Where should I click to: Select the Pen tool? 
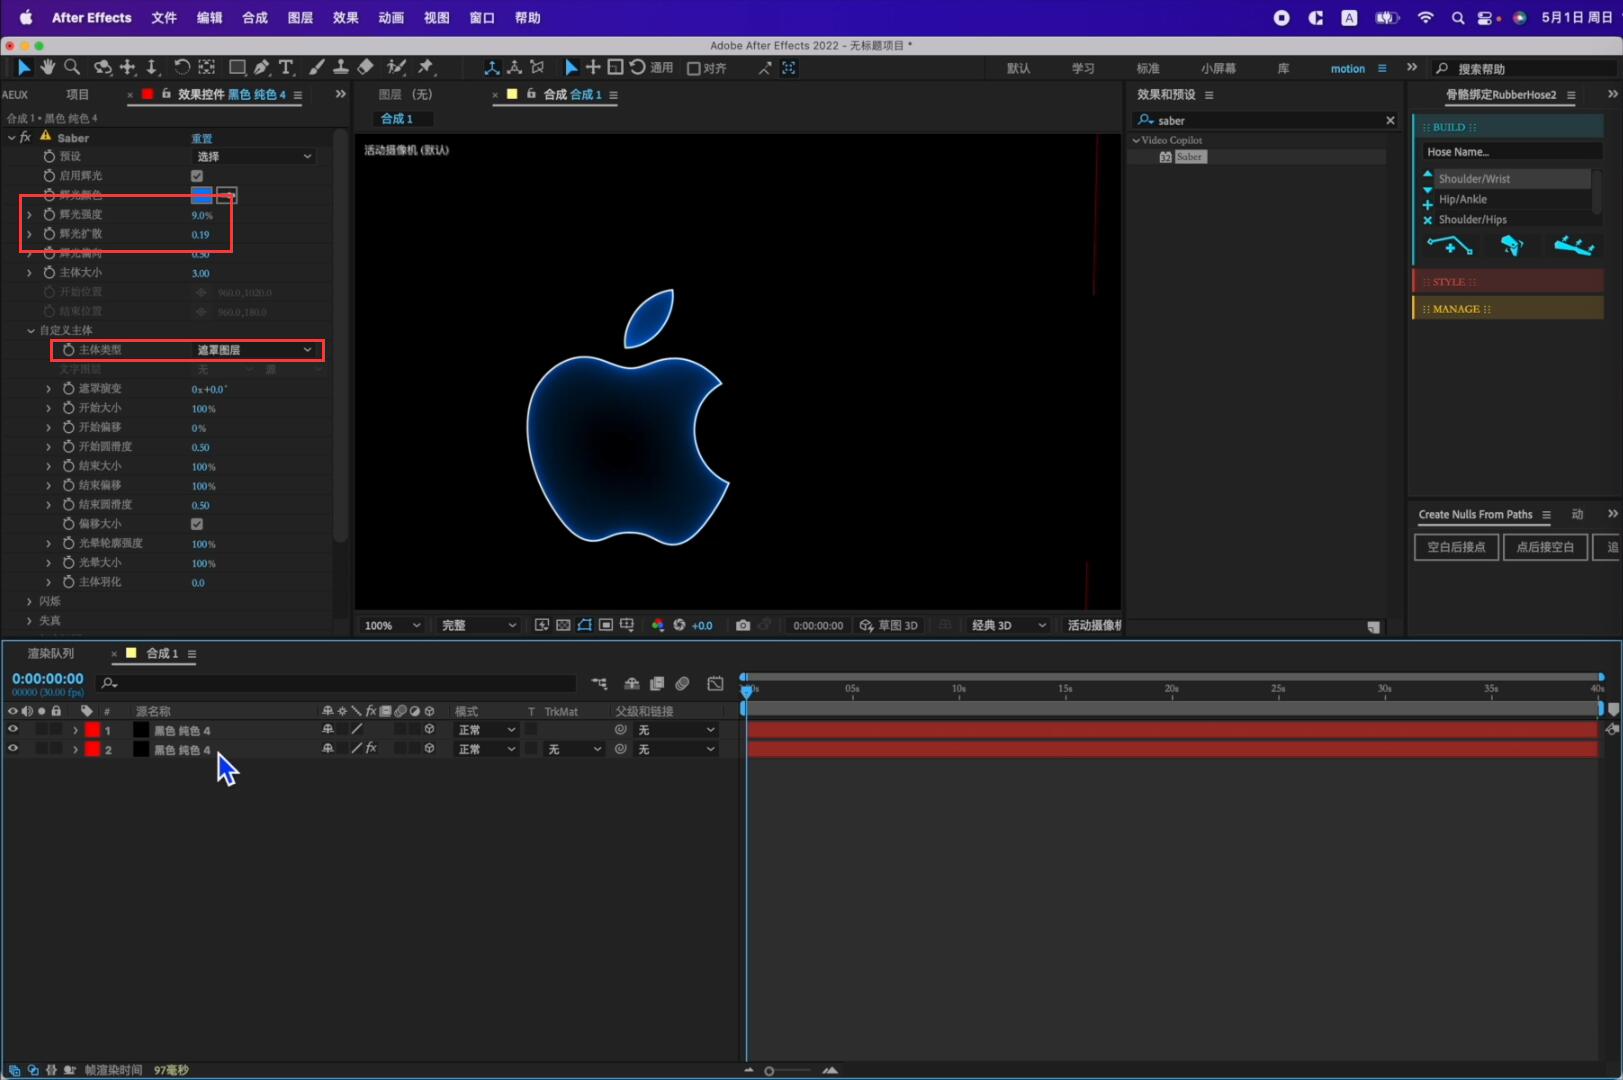point(262,67)
